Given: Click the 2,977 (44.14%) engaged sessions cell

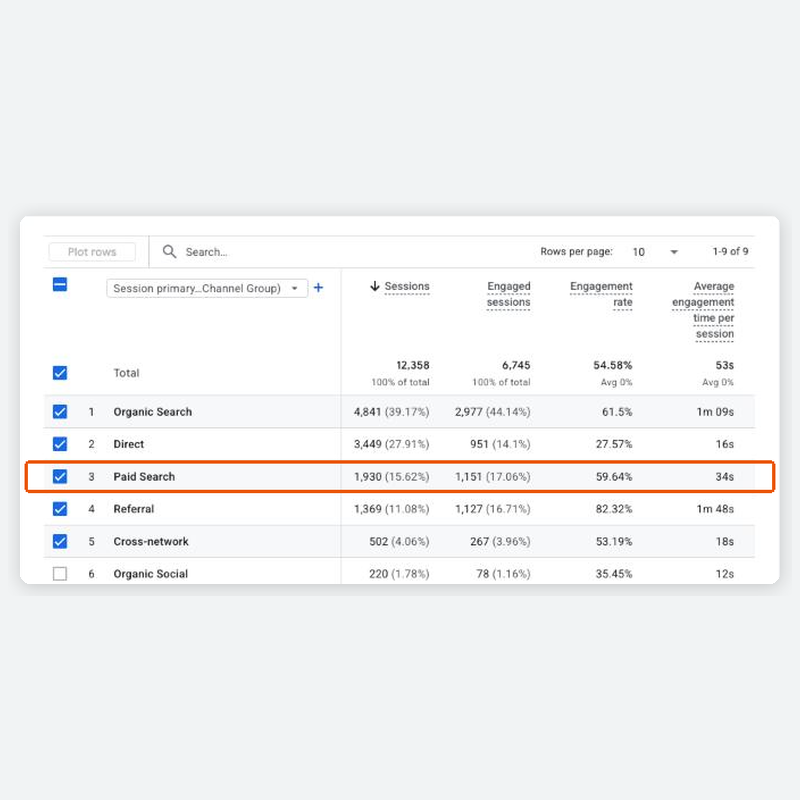Looking at the screenshot, I should [492, 412].
